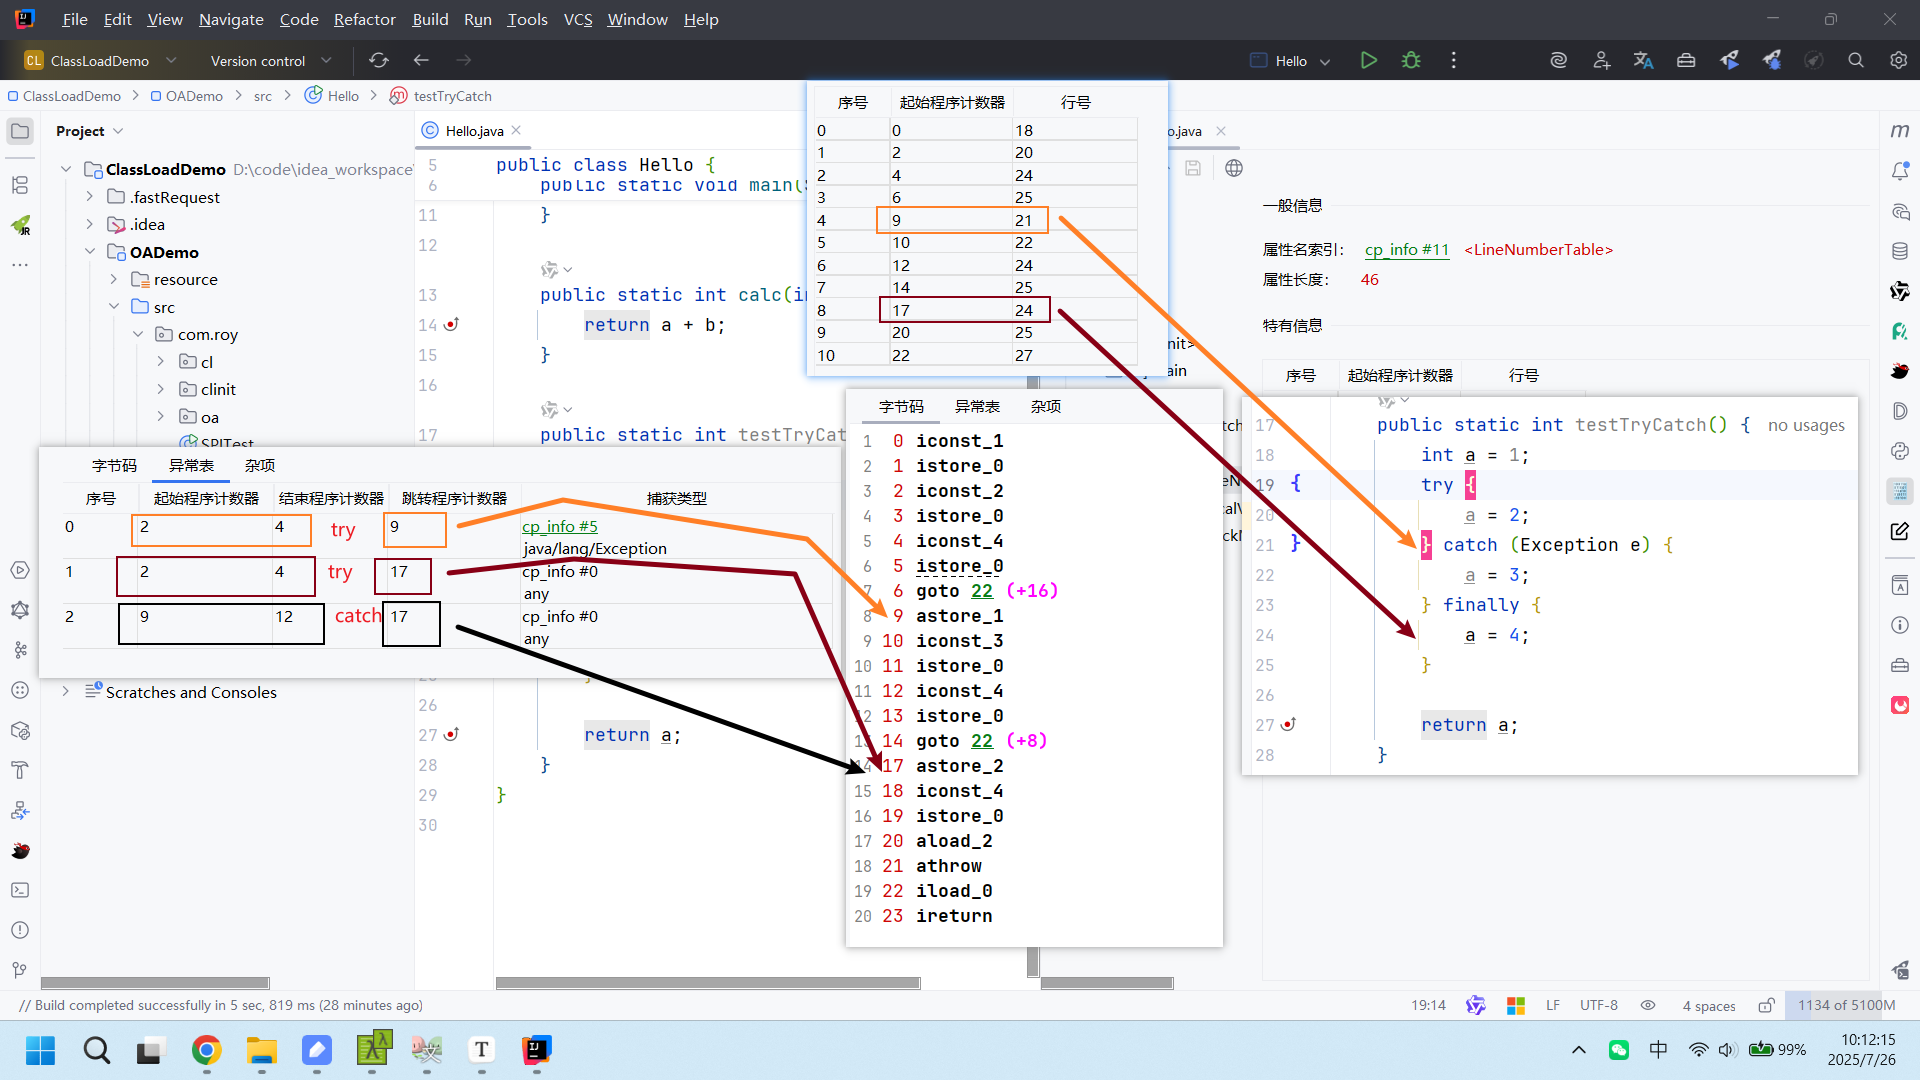Image resolution: width=1920 pixels, height=1080 pixels.
Task: Open Git tool window icon
Action: (x=20, y=970)
